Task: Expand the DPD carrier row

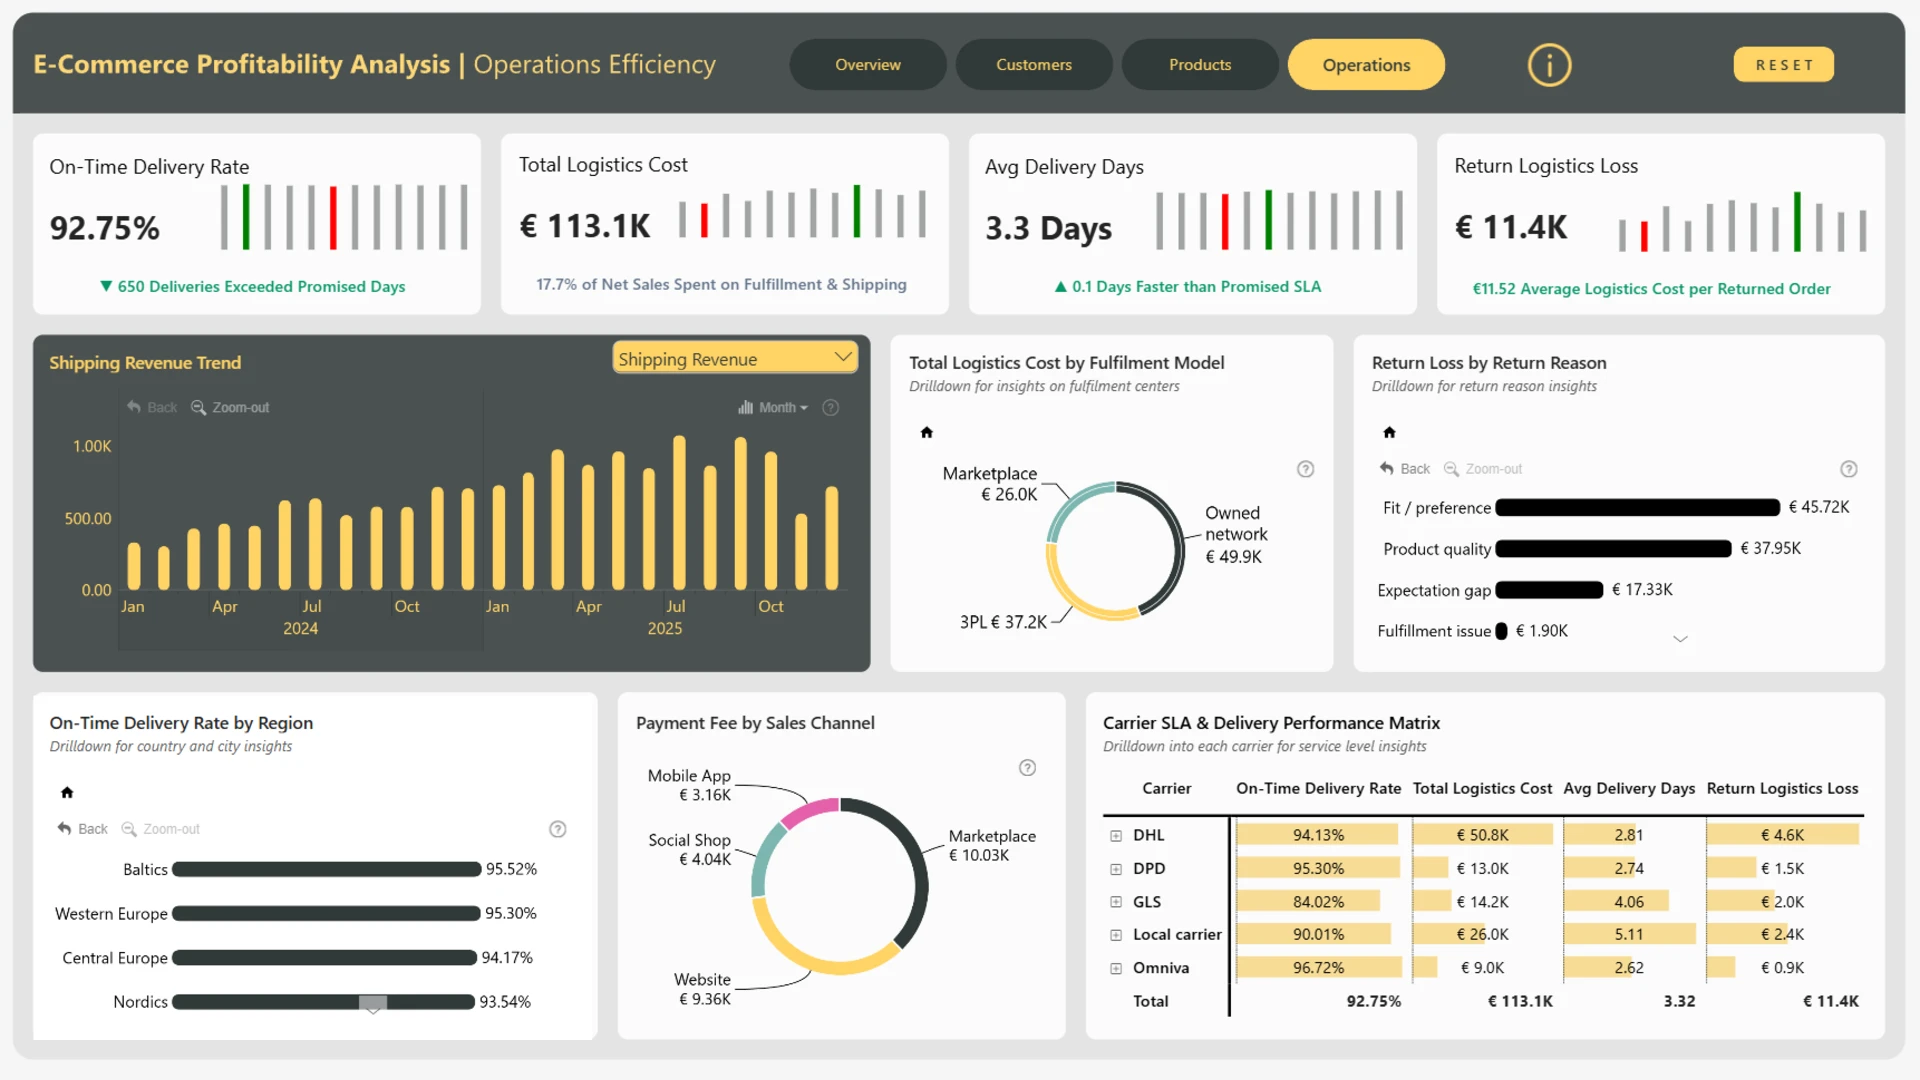Action: [x=1116, y=869]
